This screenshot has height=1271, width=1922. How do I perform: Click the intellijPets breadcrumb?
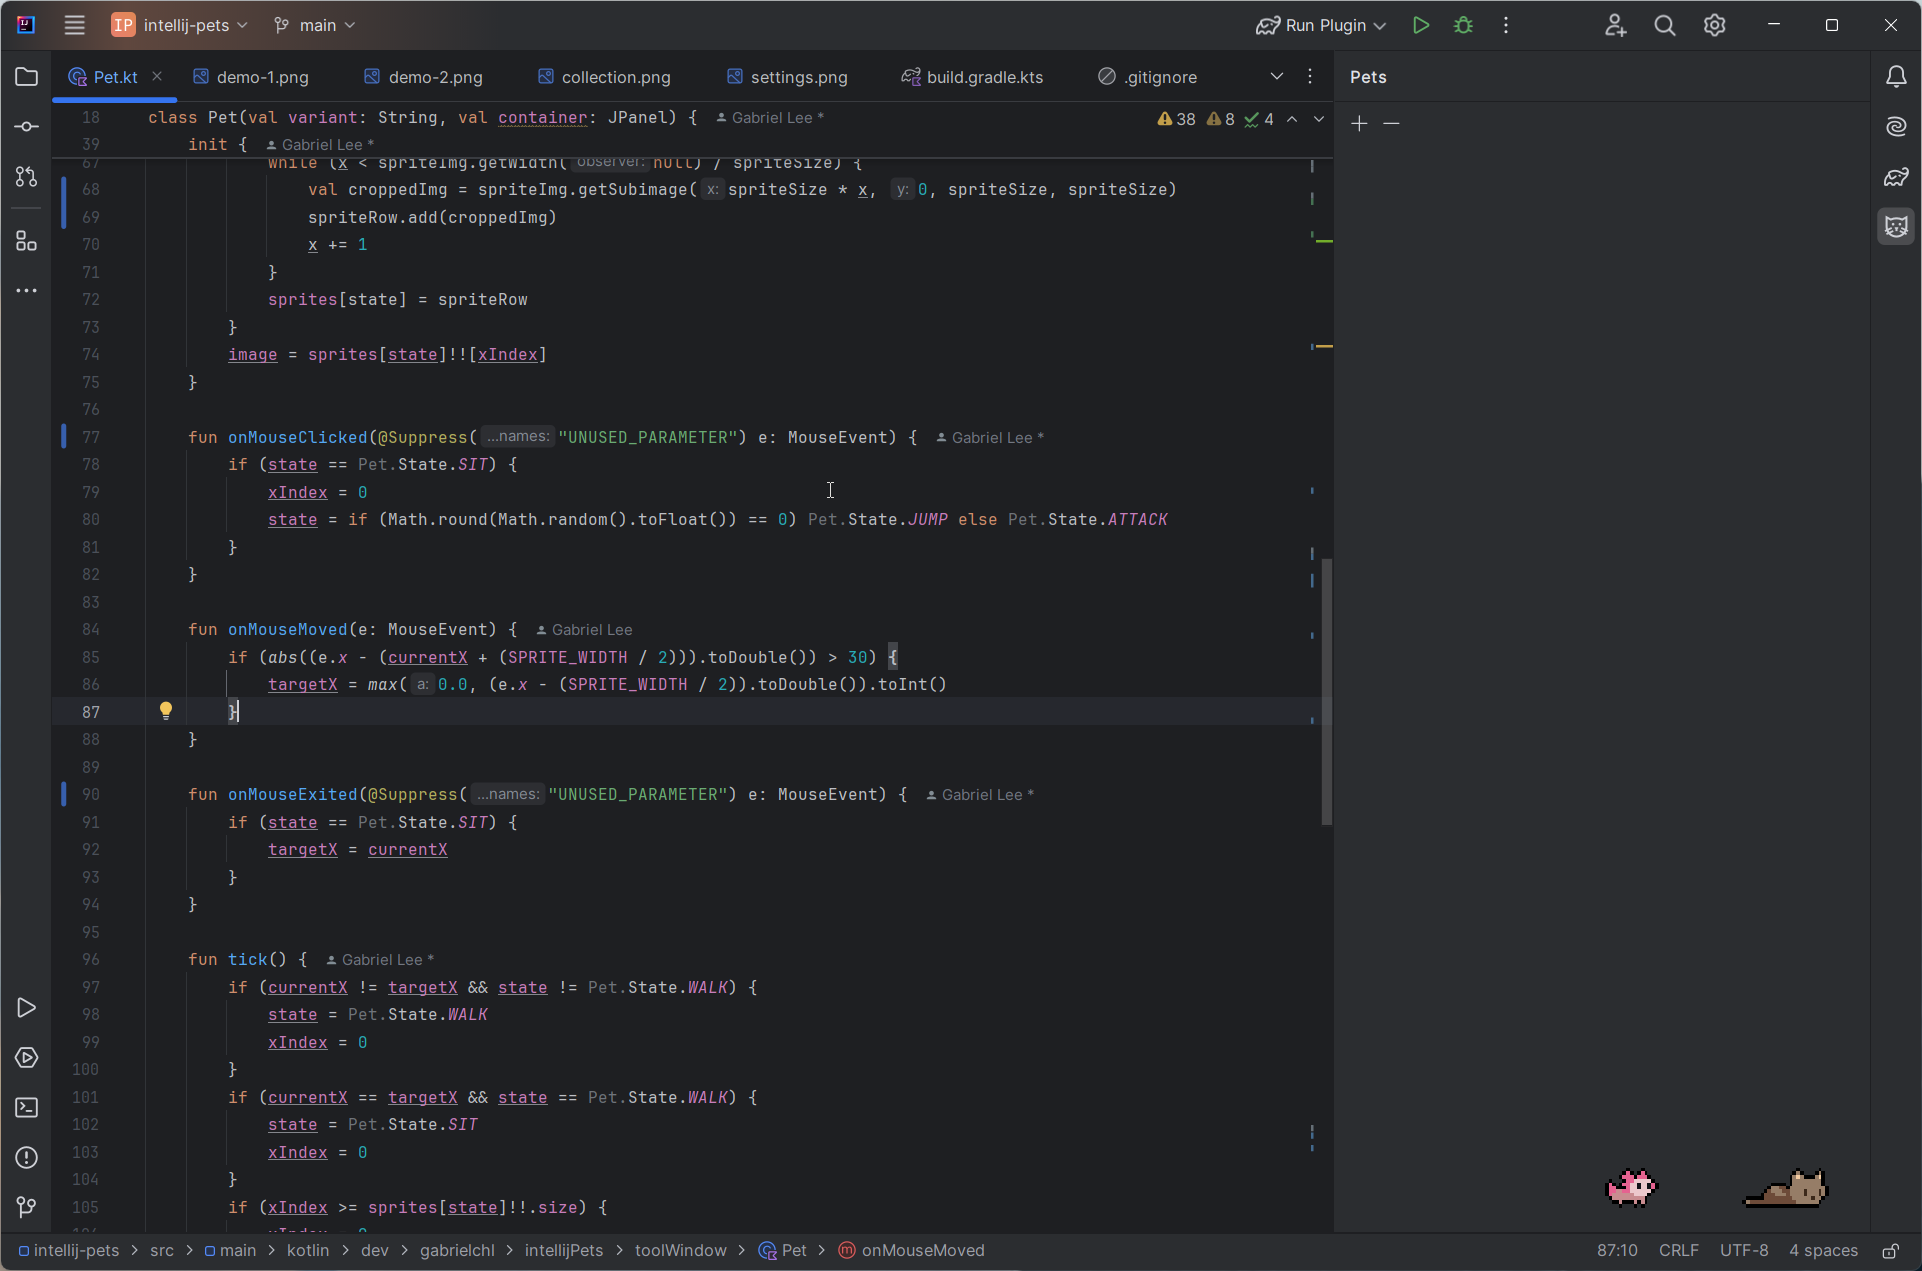(563, 1251)
